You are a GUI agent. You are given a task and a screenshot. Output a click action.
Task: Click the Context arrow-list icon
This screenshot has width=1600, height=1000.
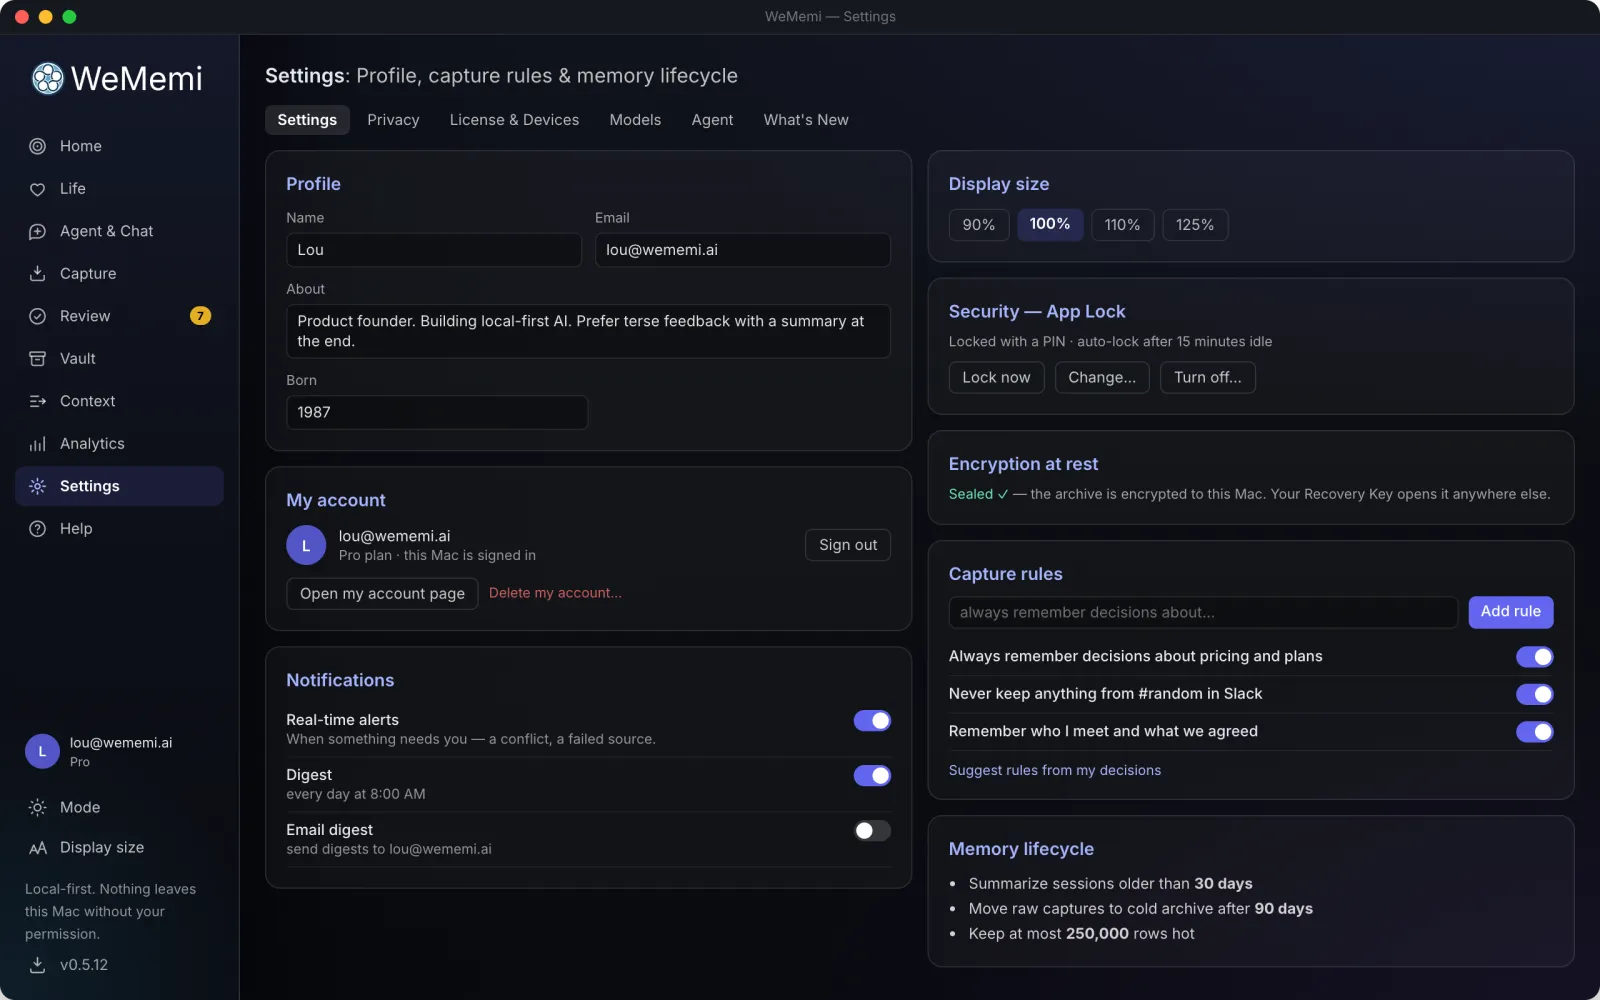coord(37,401)
